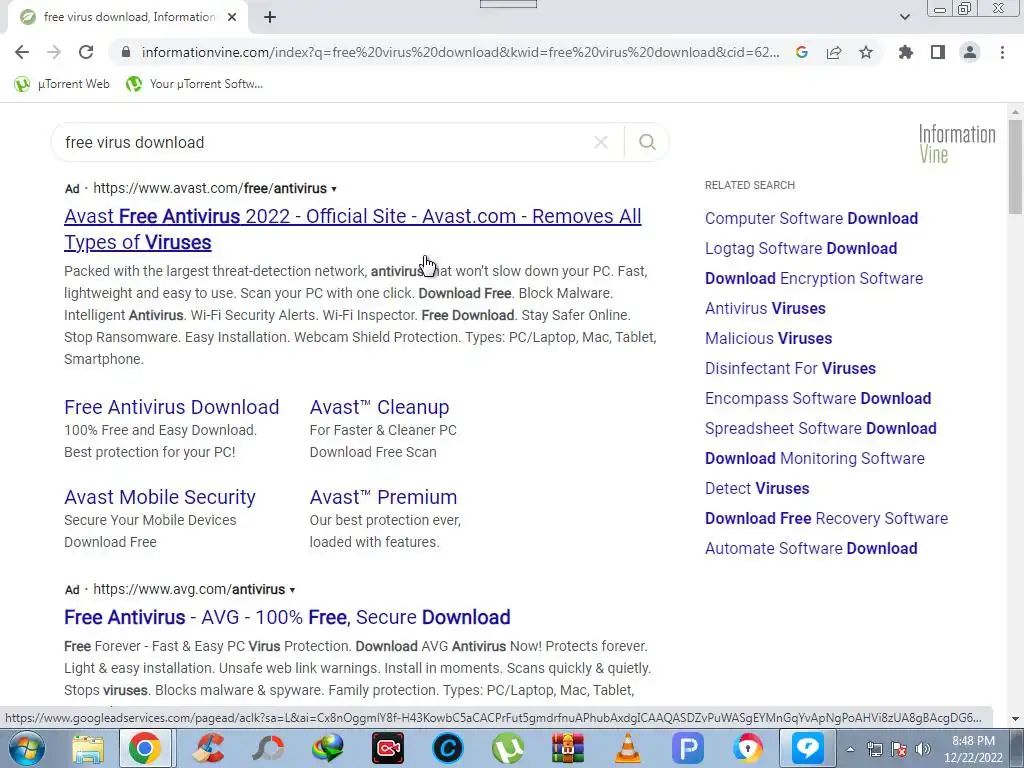Open the volume control in the tray

923,749
